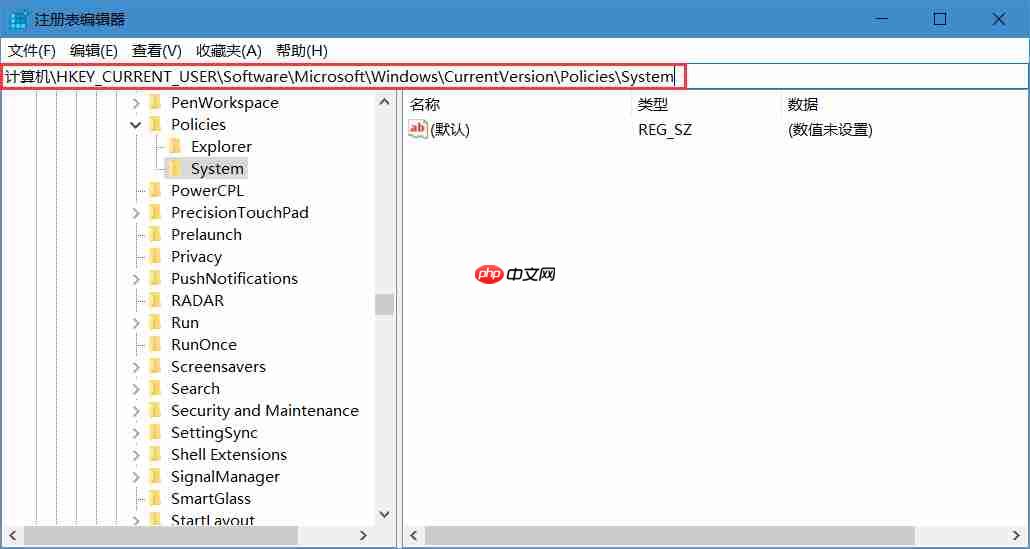1030x549 pixels.
Task: Click values pane horizontal scroll left arrow
Action: [x=413, y=535]
